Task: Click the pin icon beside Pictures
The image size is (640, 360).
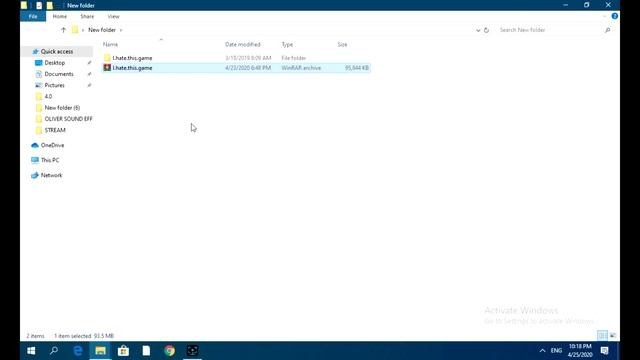Action: [89, 85]
